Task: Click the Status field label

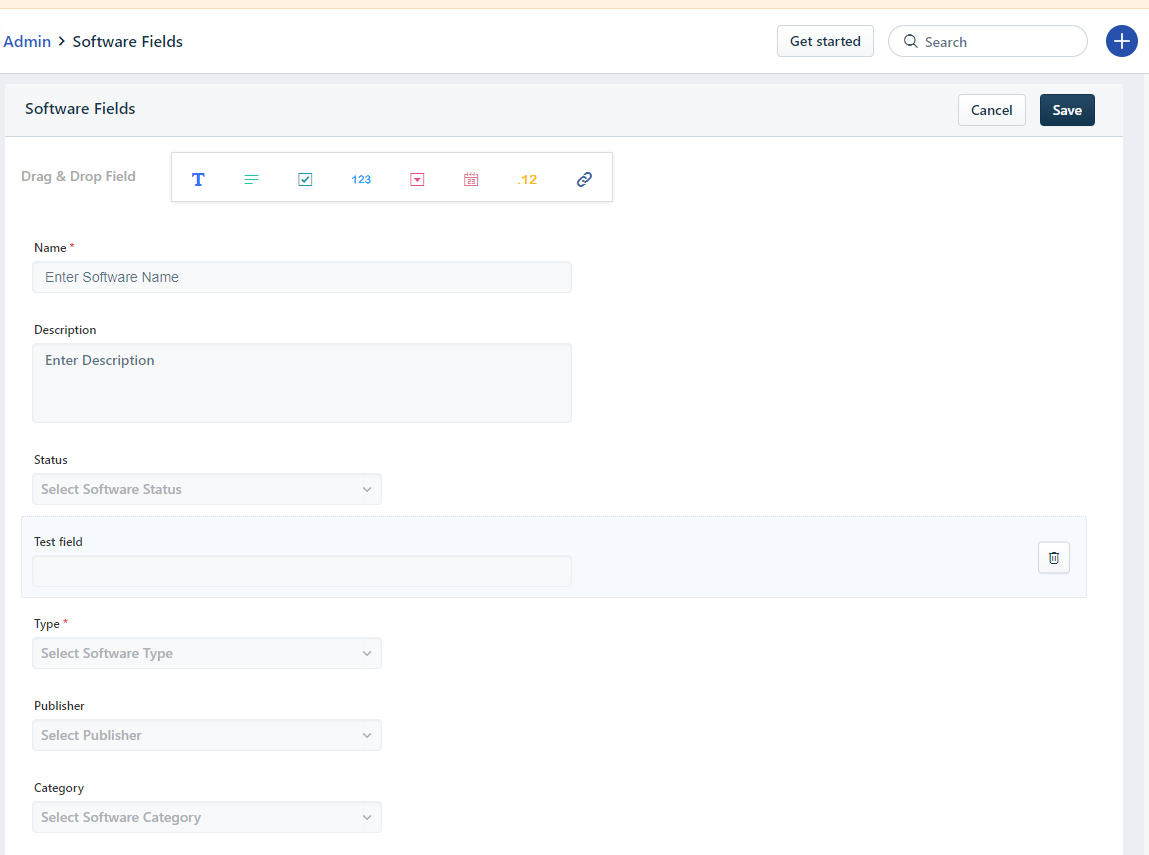Action: (x=51, y=460)
